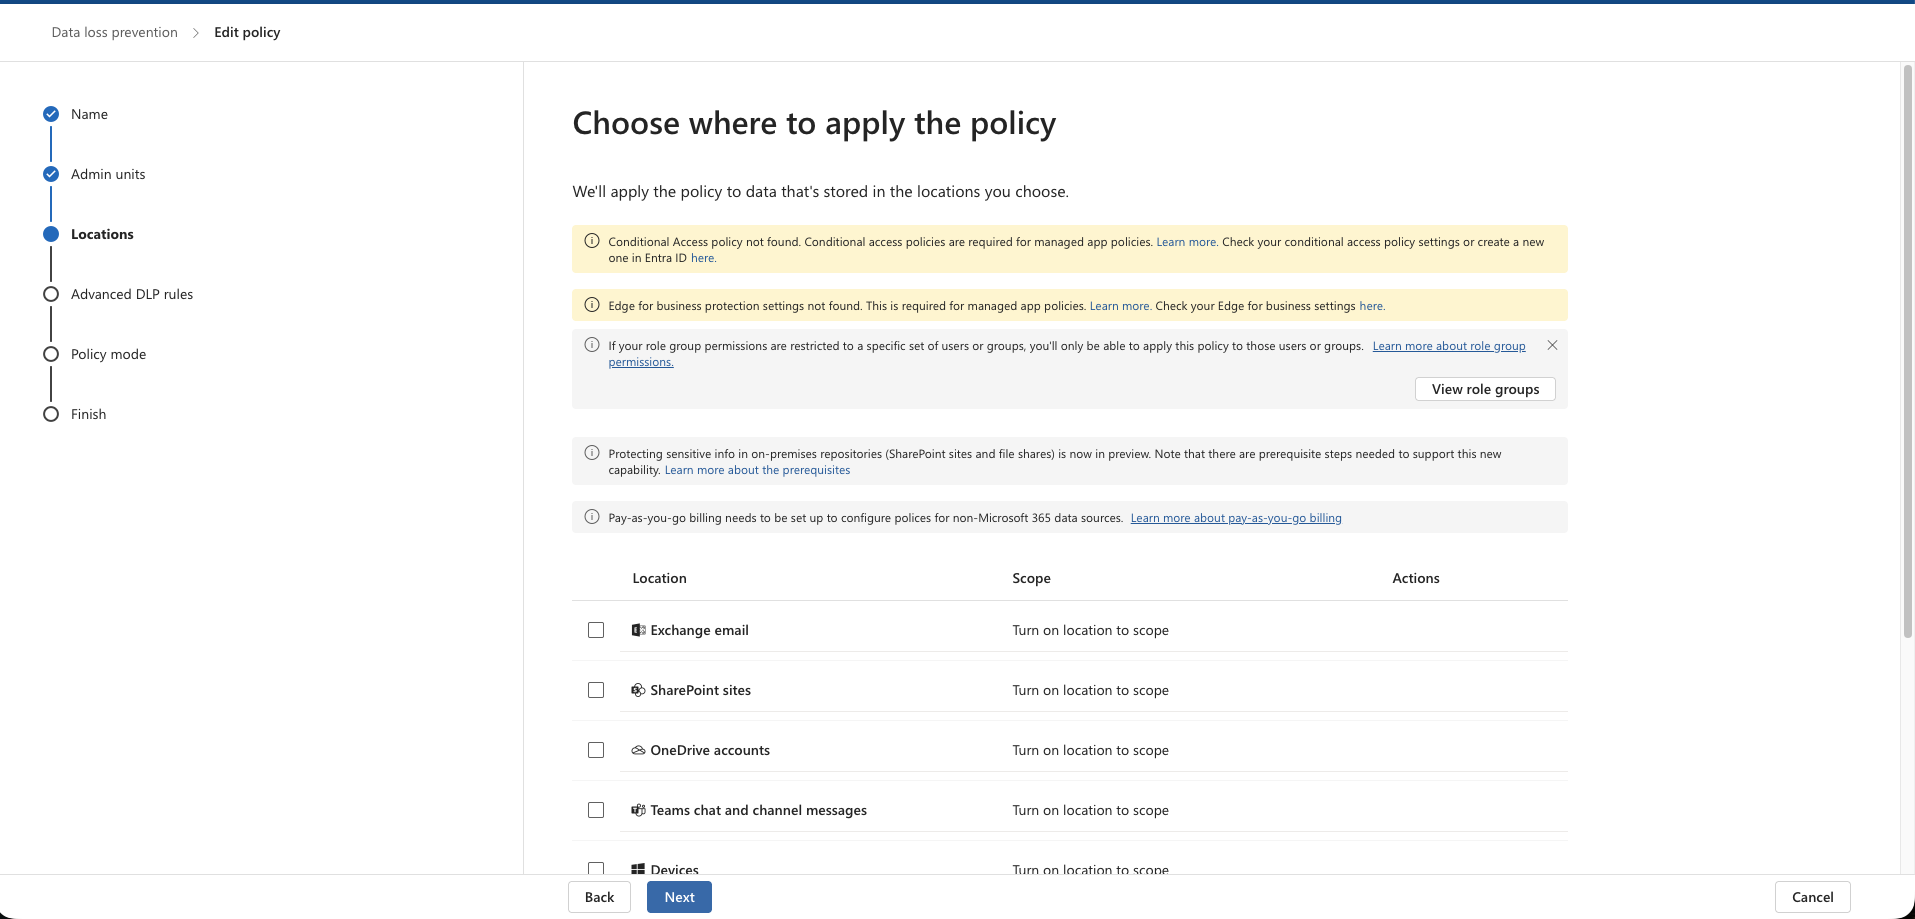The image size is (1915, 919).
Task: Jump to the Policy mode step
Action: click(108, 354)
